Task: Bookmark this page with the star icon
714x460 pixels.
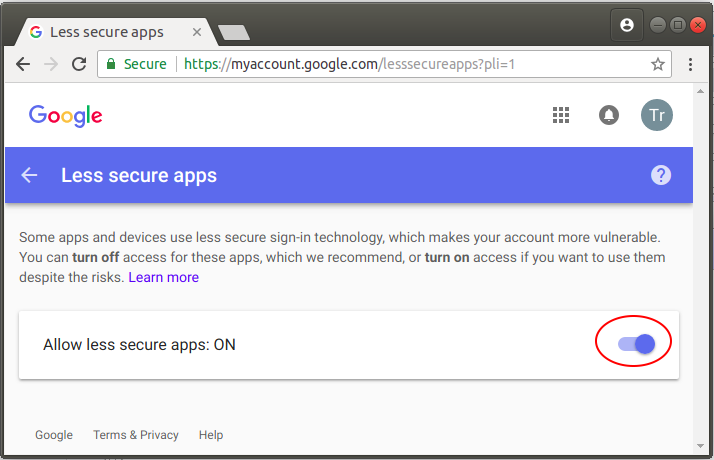Action: coord(658,64)
